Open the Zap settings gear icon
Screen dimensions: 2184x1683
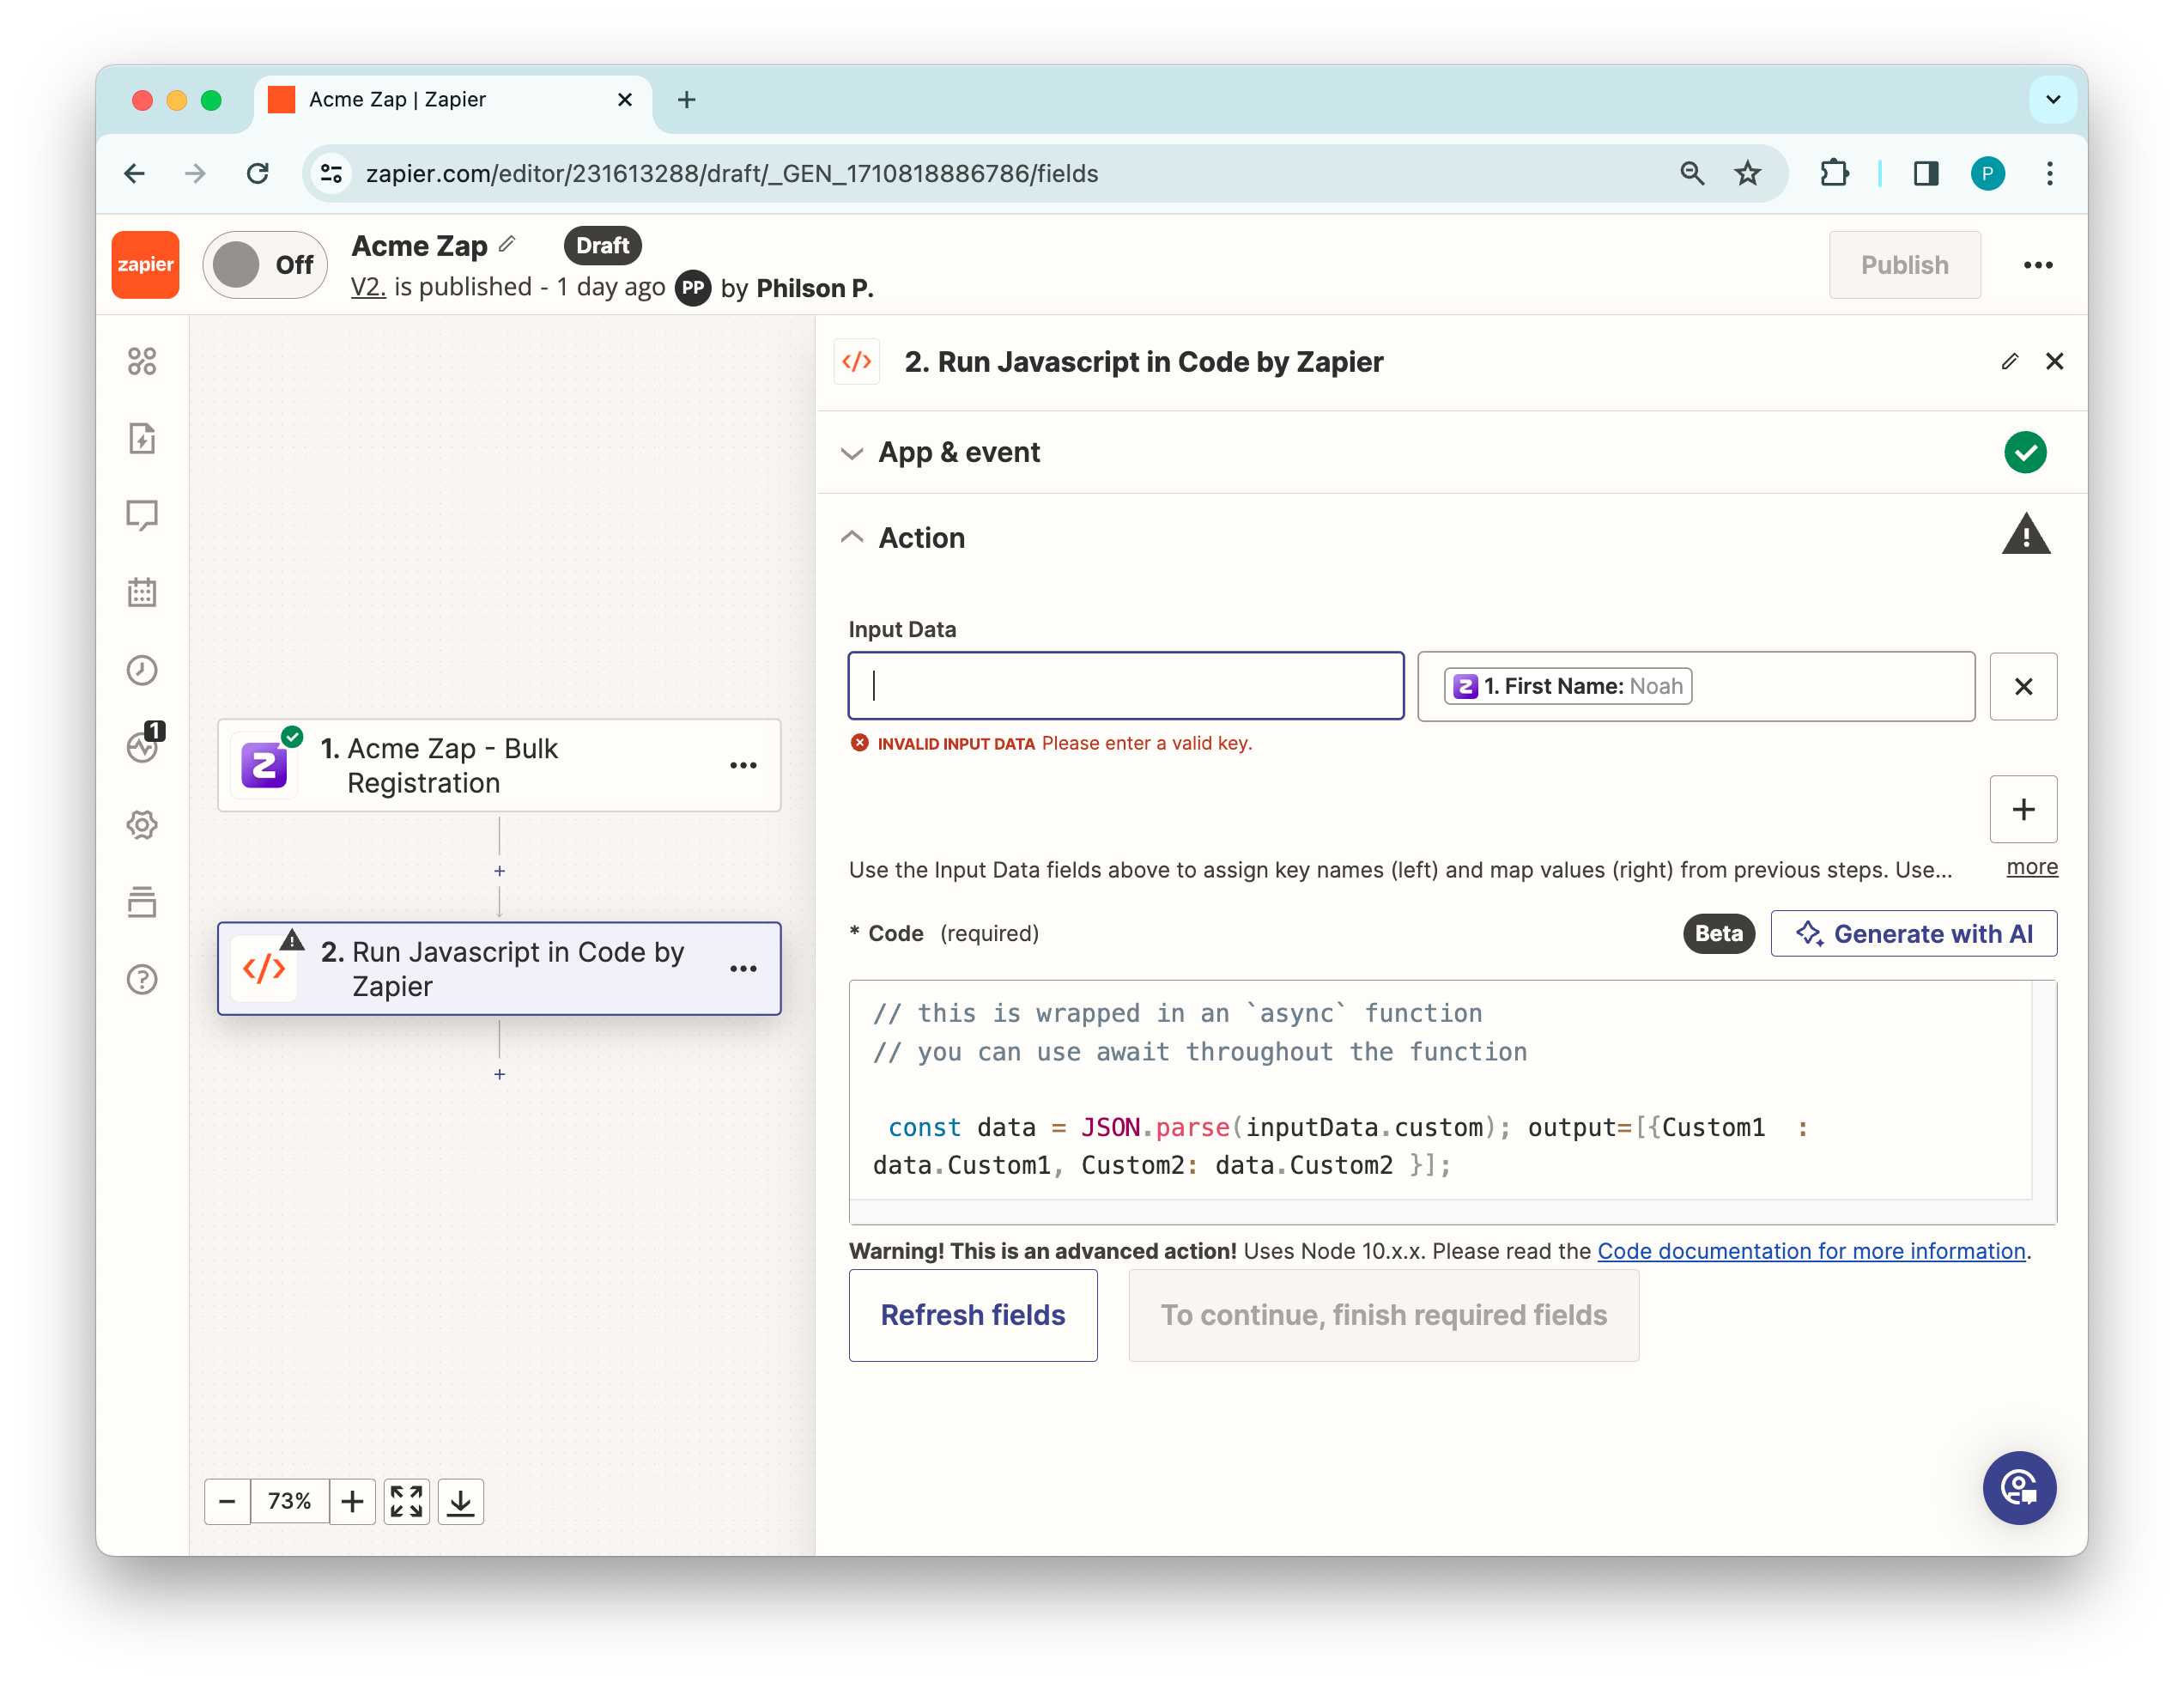(142, 825)
